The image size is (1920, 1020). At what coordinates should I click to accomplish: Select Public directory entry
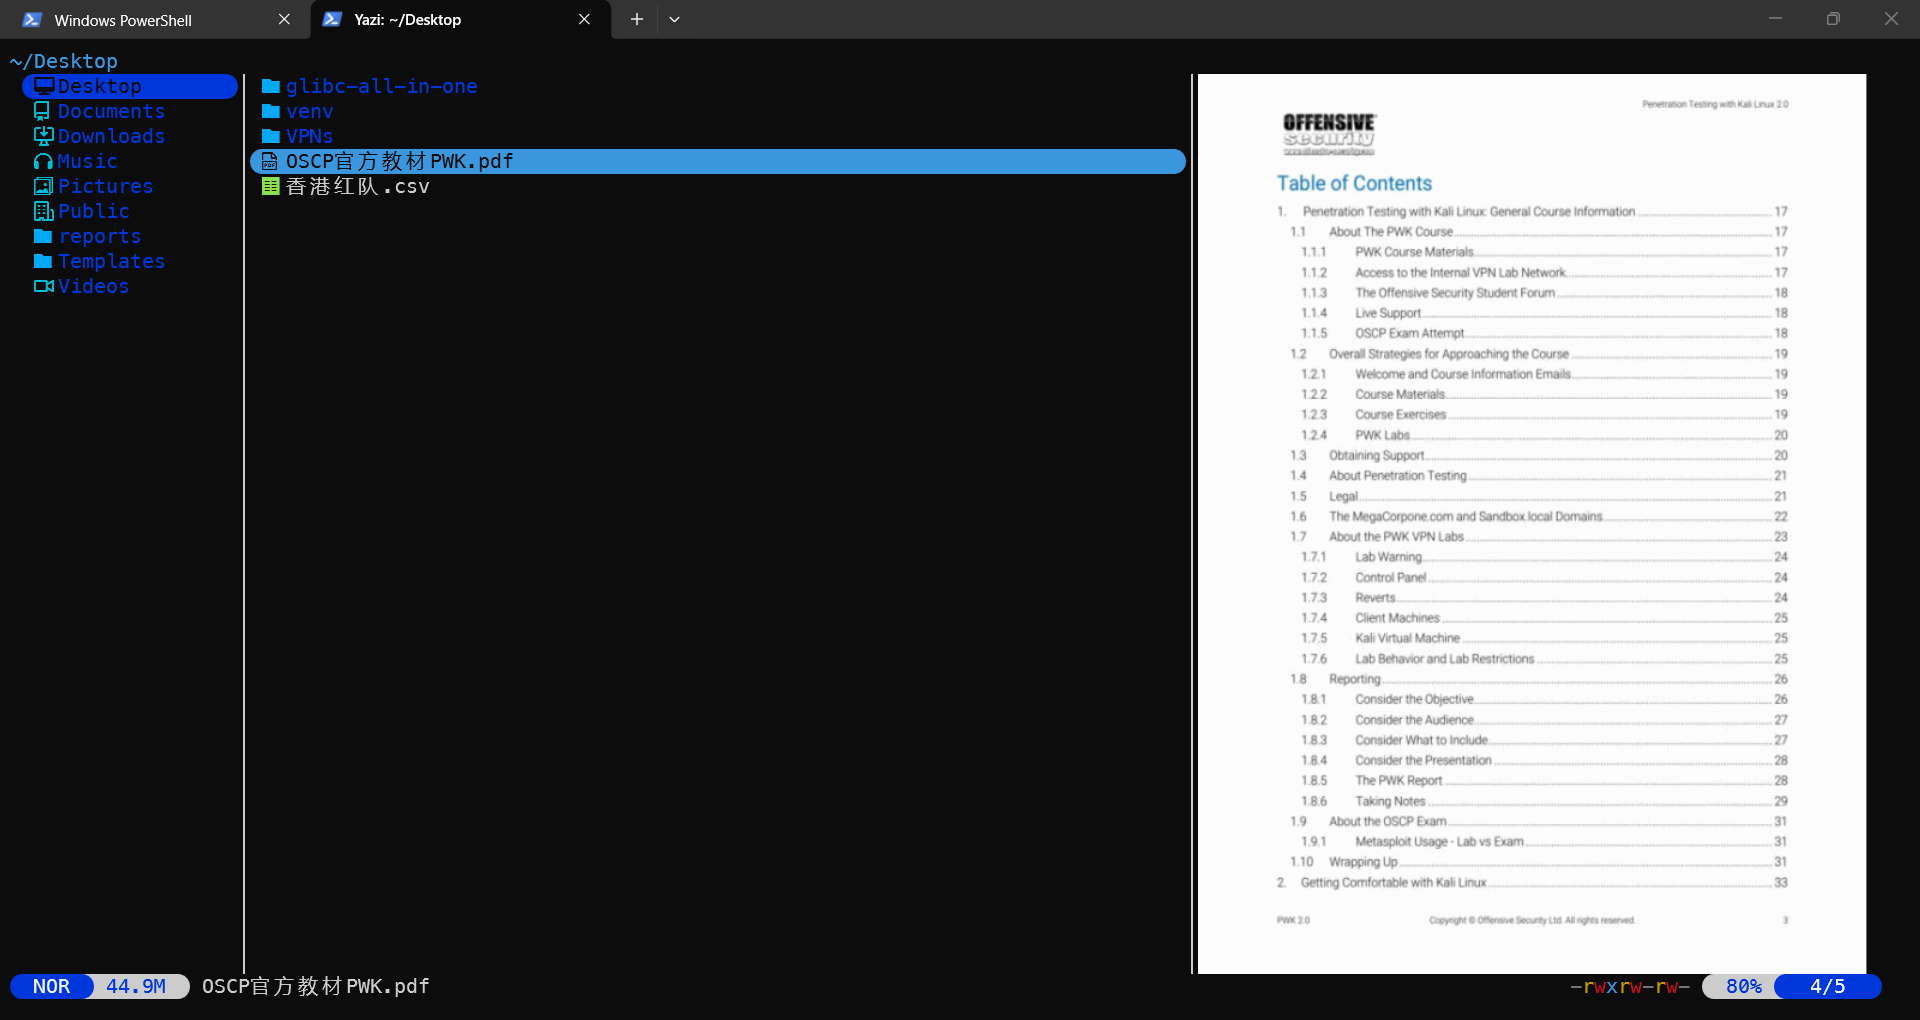click(93, 211)
